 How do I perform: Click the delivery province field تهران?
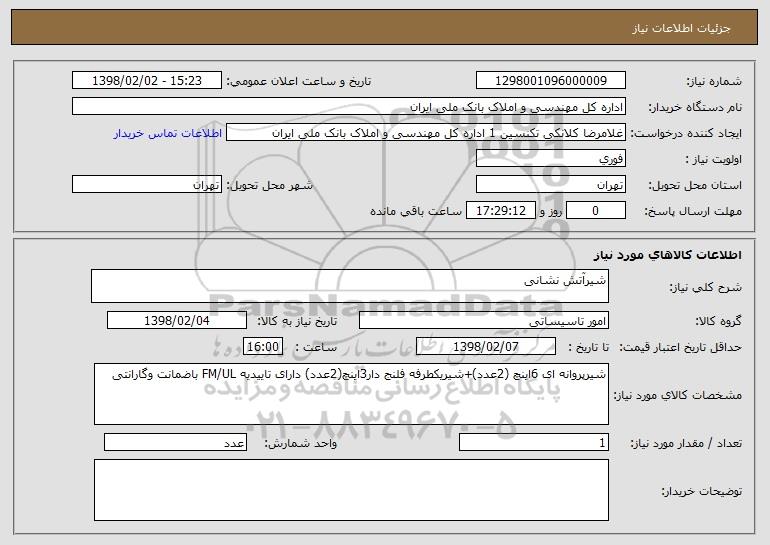[x=550, y=185]
